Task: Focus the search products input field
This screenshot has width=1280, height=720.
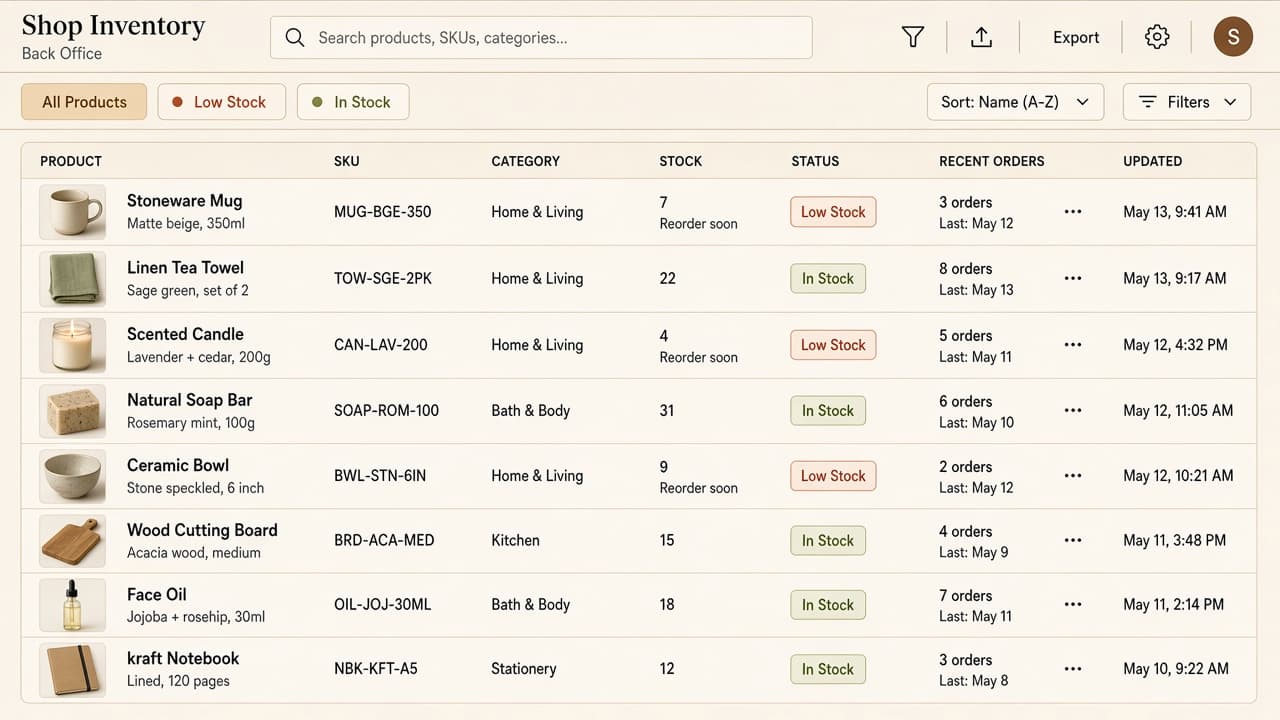Action: tap(541, 38)
